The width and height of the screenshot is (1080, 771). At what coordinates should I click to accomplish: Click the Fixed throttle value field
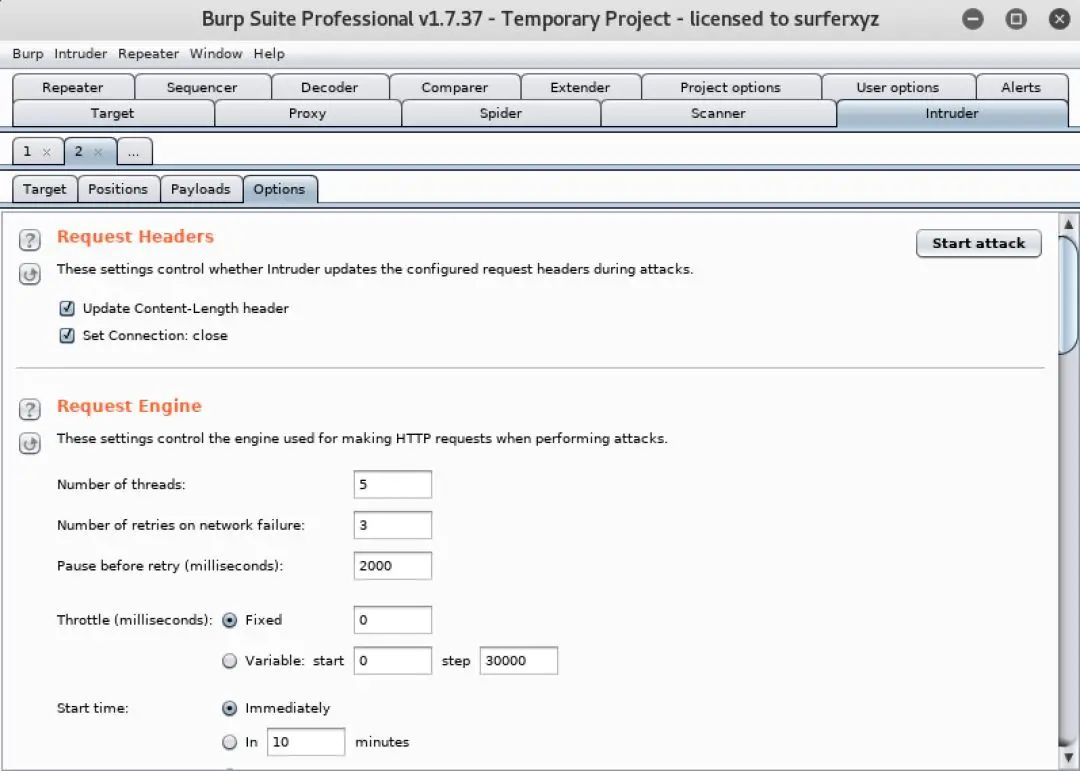tap(393, 620)
